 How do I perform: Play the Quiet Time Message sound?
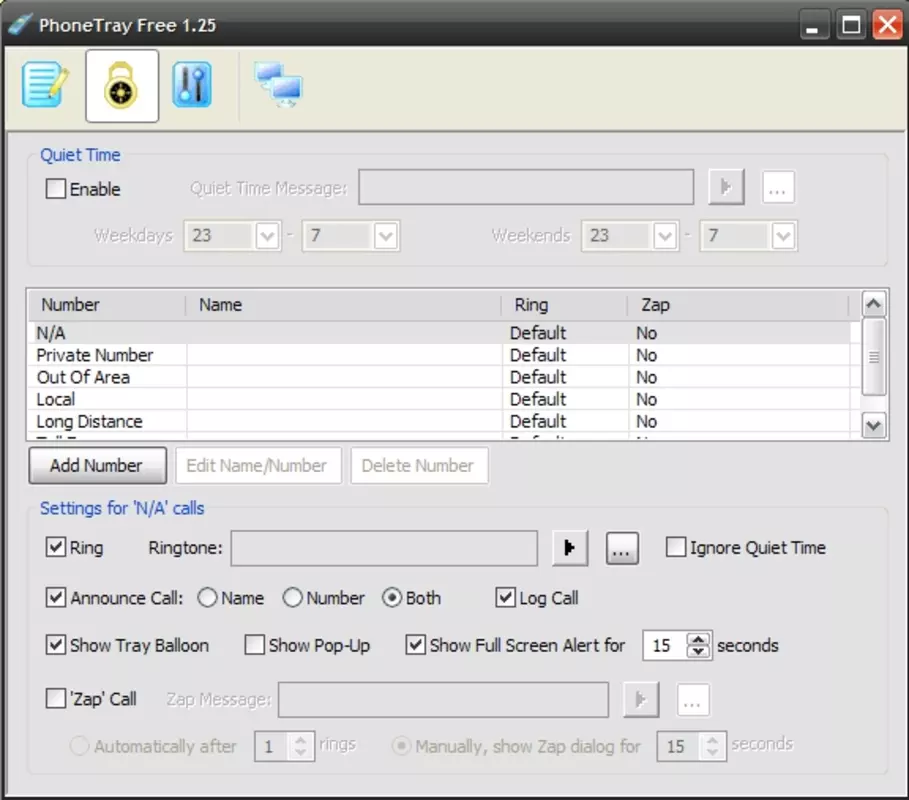tap(726, 187)
